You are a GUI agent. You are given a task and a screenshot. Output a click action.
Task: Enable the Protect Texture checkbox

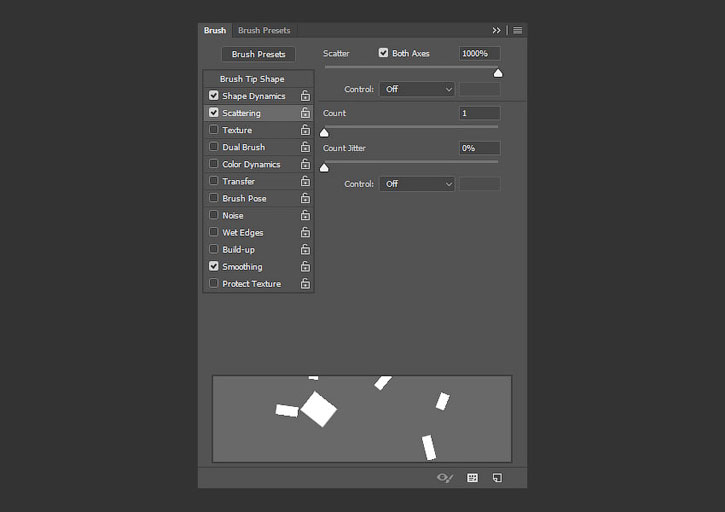214,283
